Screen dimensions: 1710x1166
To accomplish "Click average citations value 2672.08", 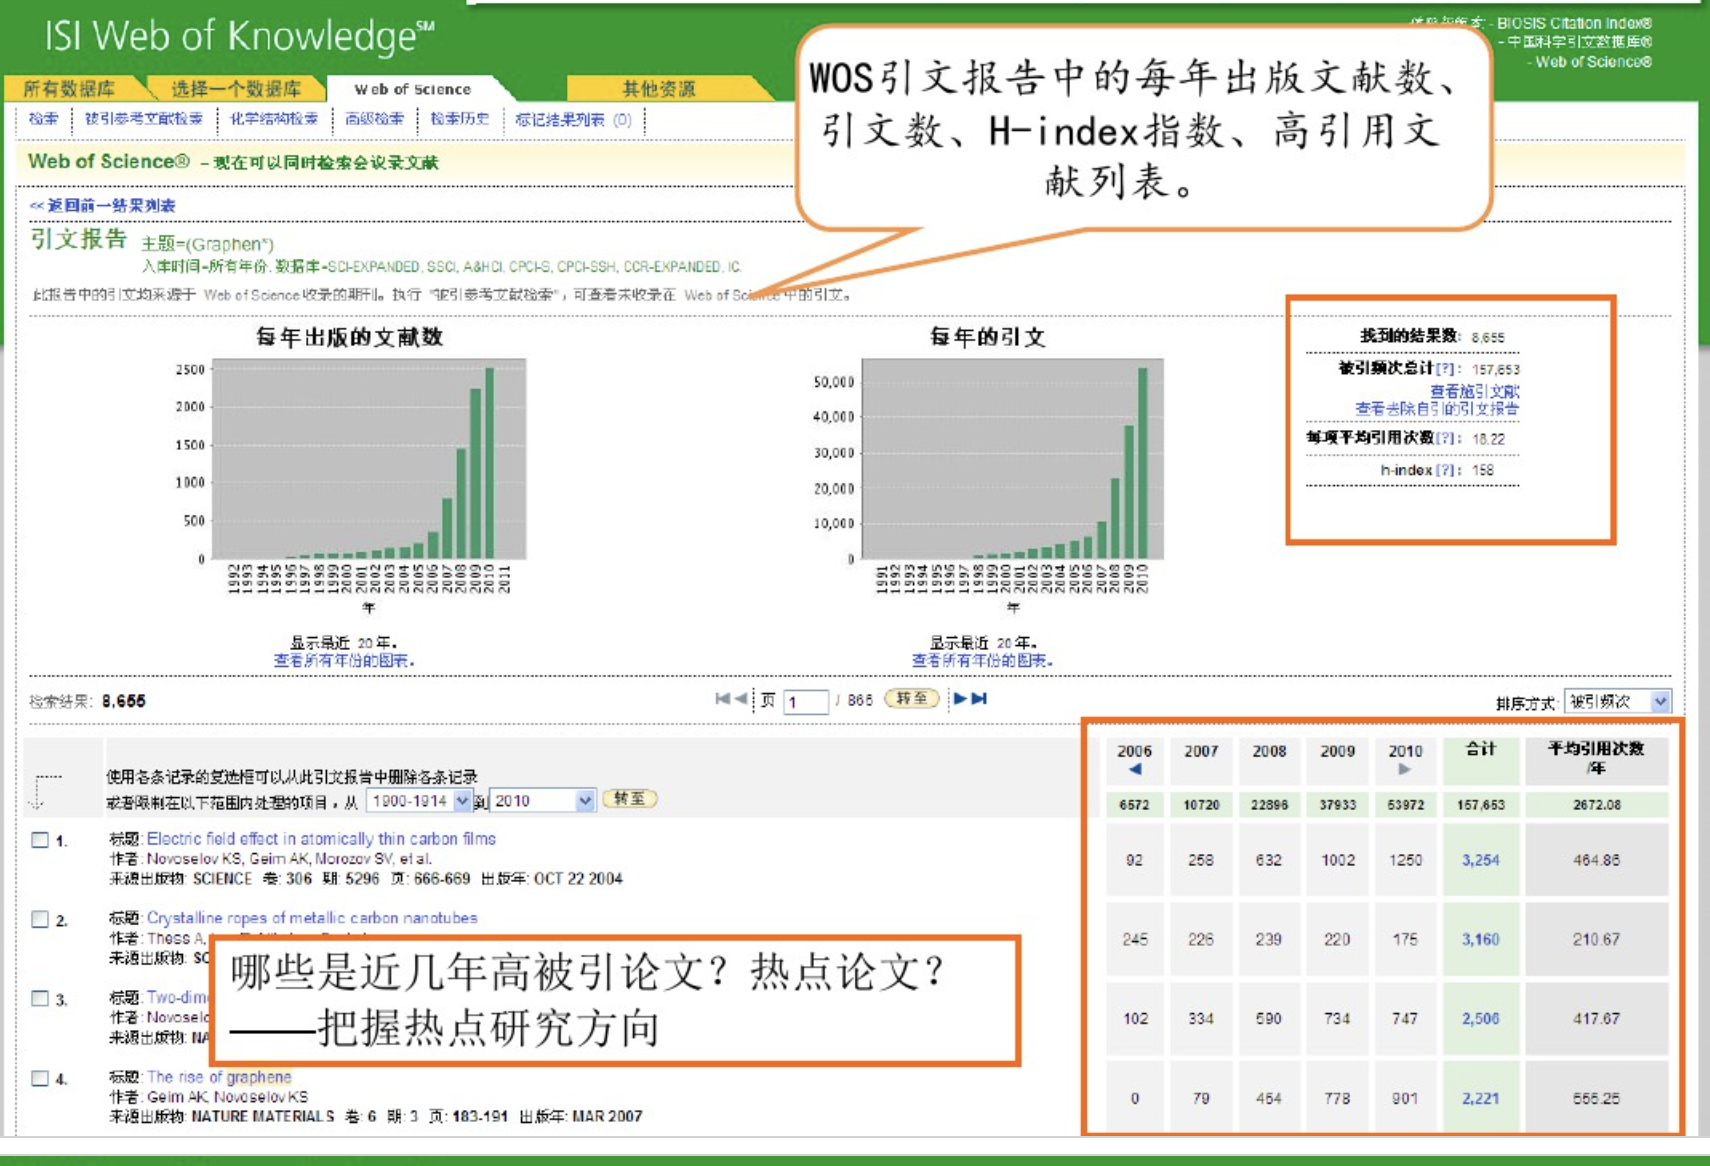I will [x=1596, y=805].
